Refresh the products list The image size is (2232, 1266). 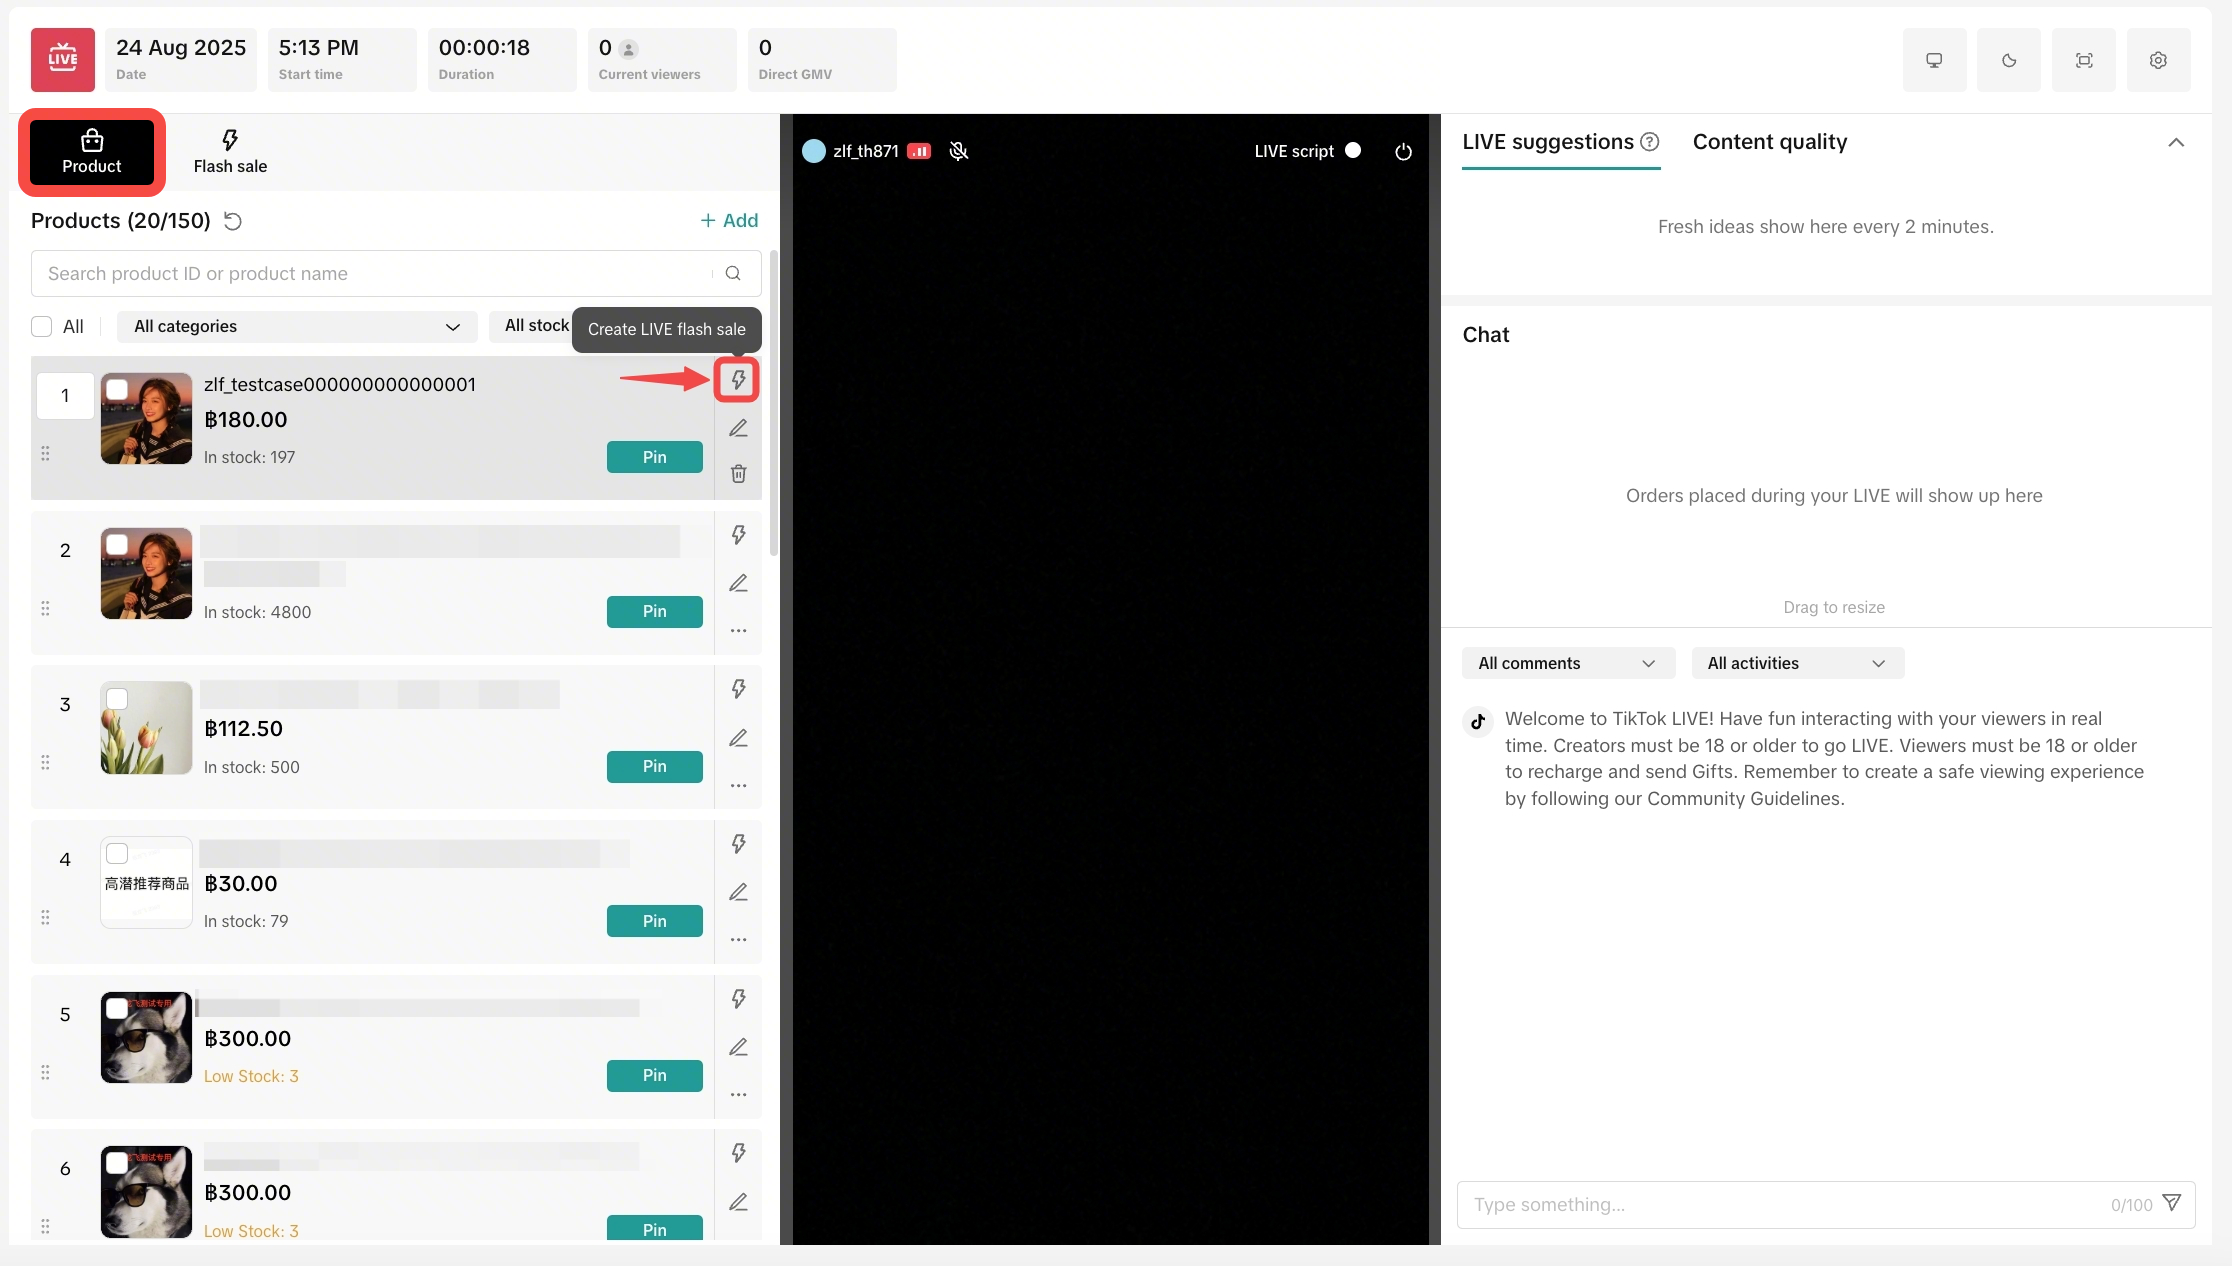(233, 221)
